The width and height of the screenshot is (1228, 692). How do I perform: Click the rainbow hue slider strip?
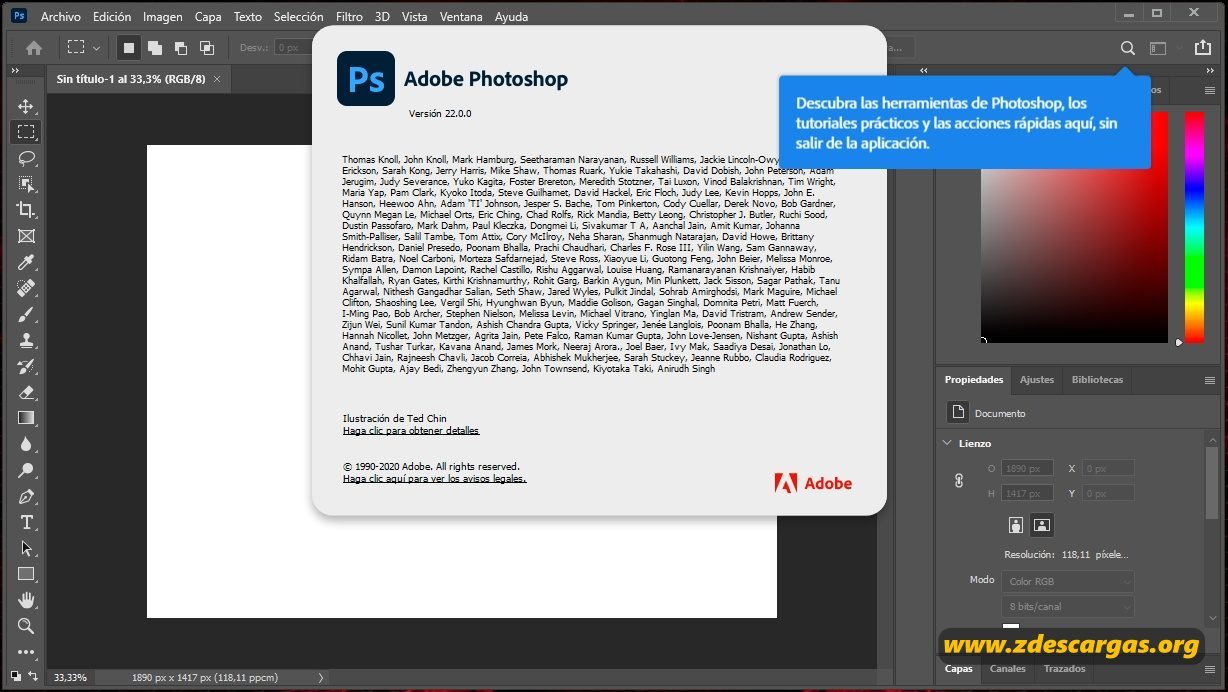pos(1194,227)
